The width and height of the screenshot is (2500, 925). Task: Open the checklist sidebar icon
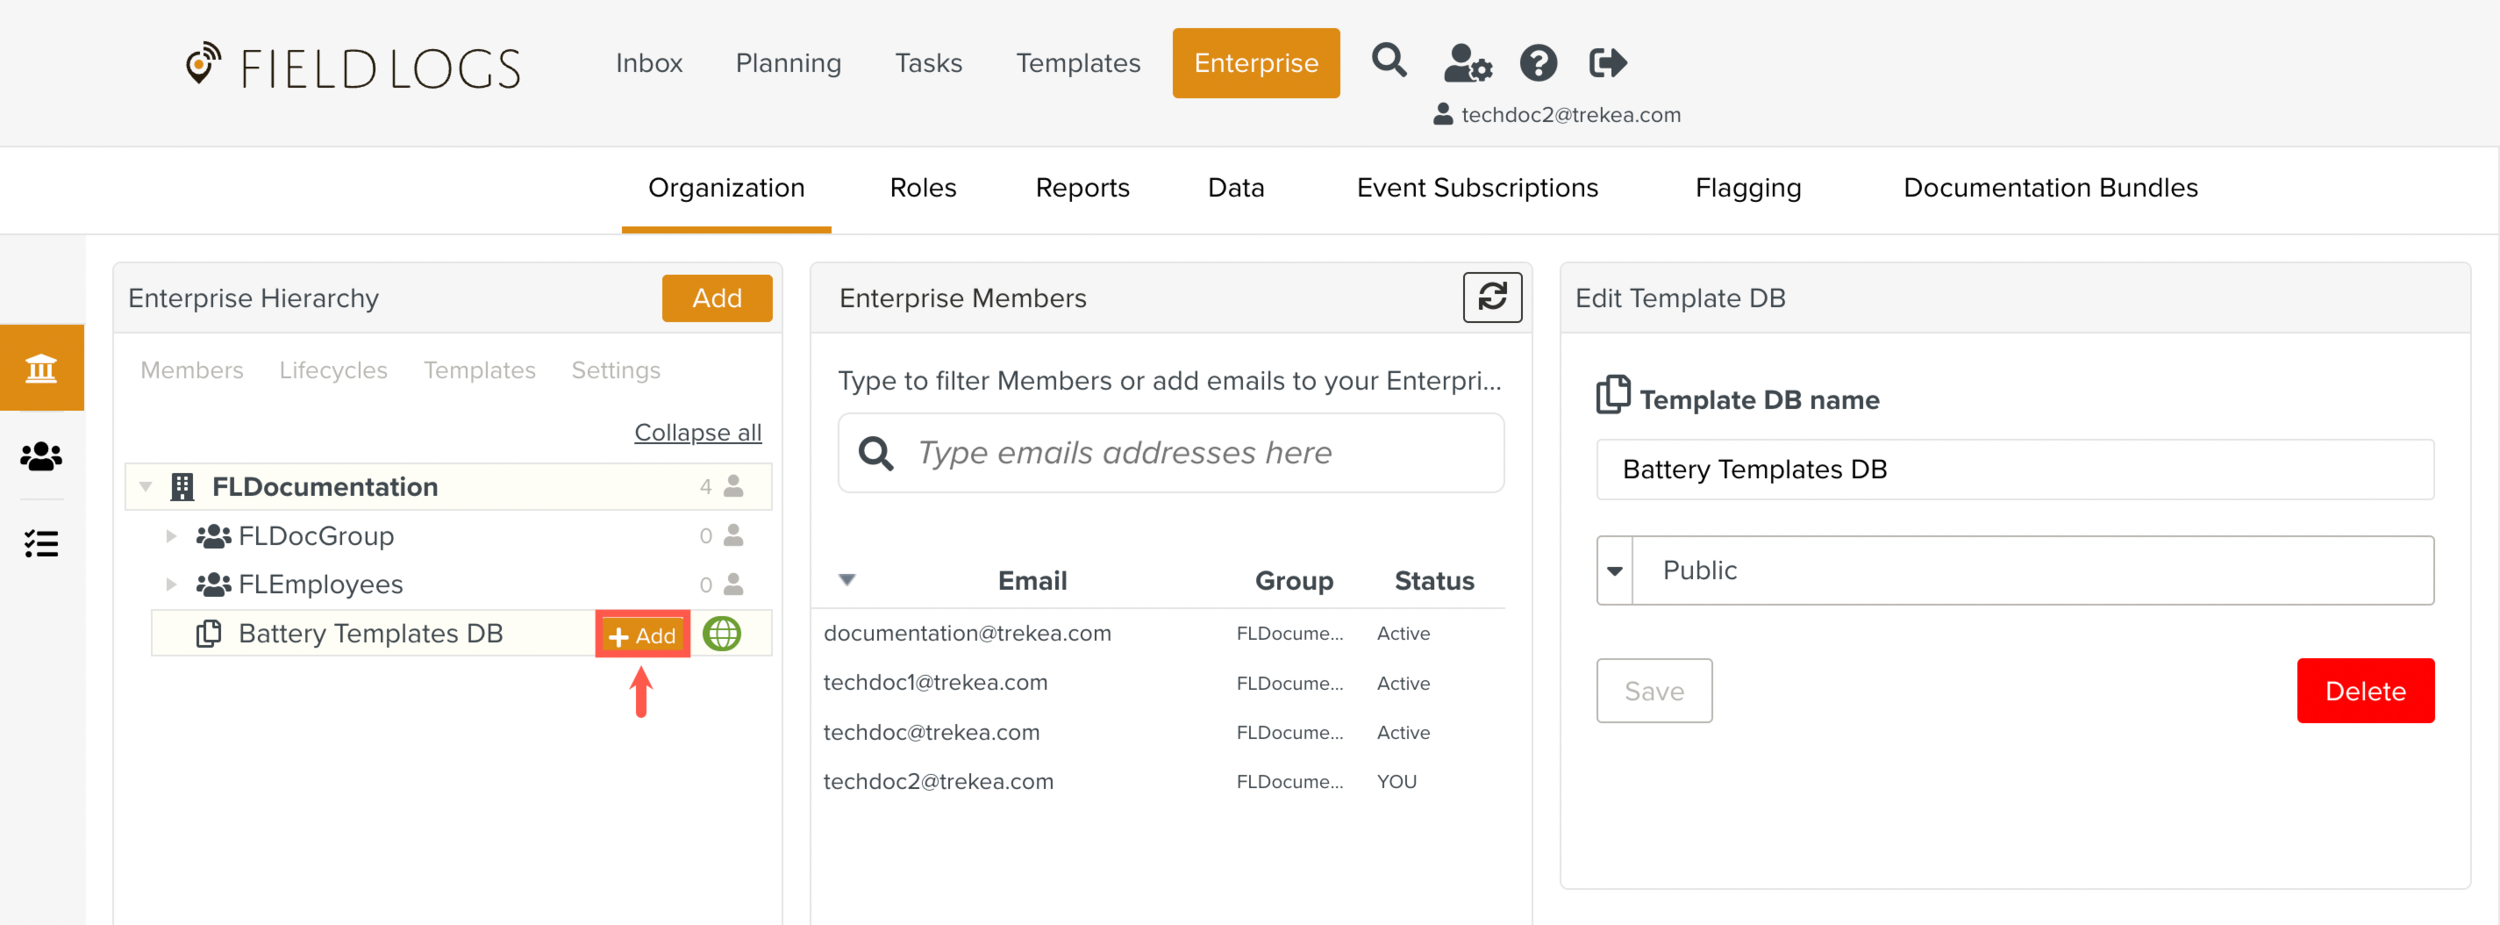tap(41, 543)
